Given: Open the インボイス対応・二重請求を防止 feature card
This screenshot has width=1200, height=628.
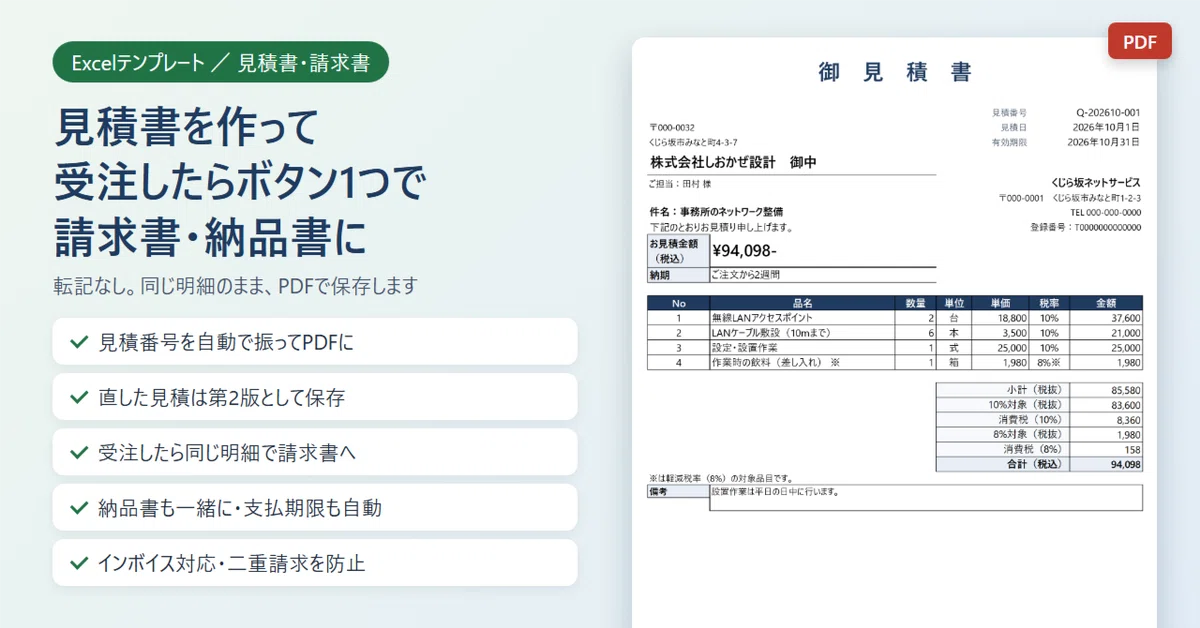Looking at the screenshot, I should click(315, 563).
